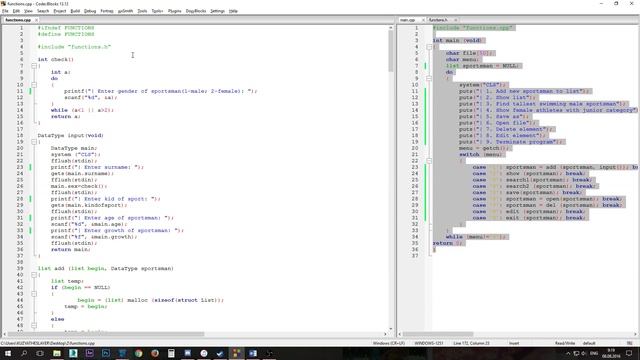Click the right editor horizontal scrollbar thumb
640x360 pixels.
[438, 334]
